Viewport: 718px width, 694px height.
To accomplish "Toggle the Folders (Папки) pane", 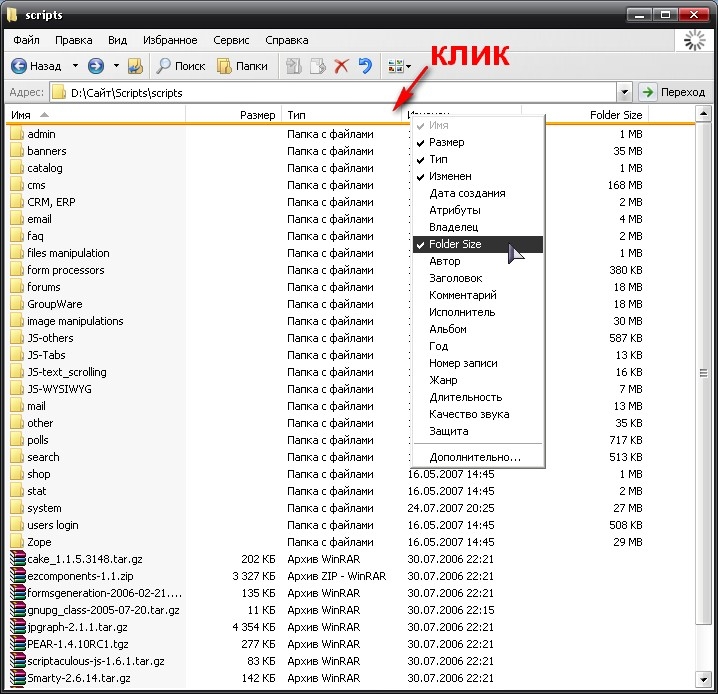I will pos(241,66).
